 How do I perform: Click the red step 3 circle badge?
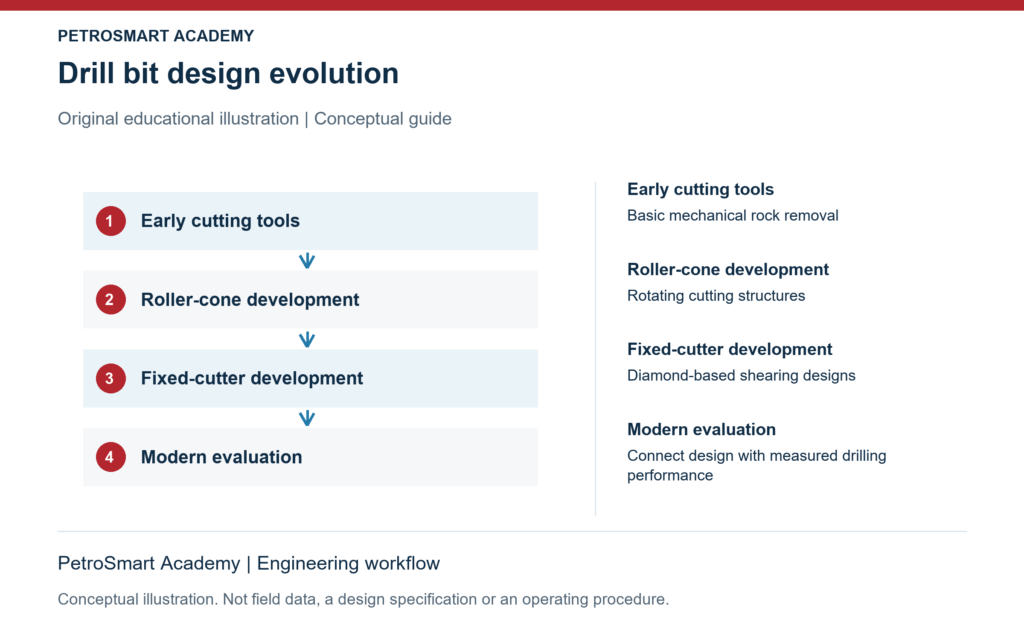pyautogui.click(x=110, y=378)
